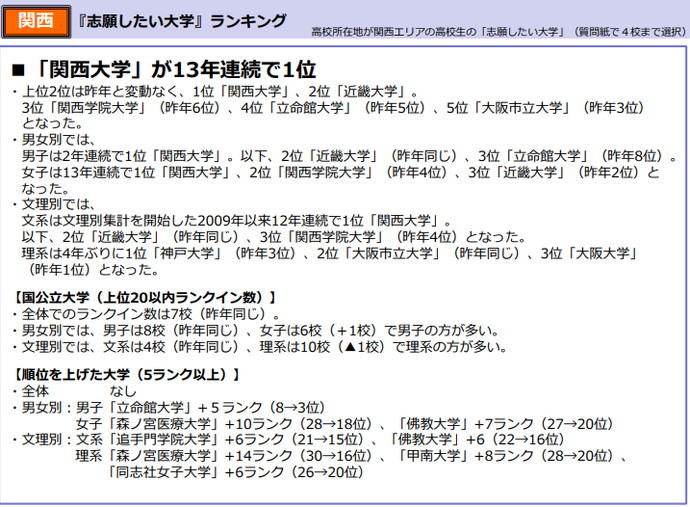690x507 pixels.
Task: Click the line 女子「森ノ宮医療大学」+10ランク
Action: [345, 424]
